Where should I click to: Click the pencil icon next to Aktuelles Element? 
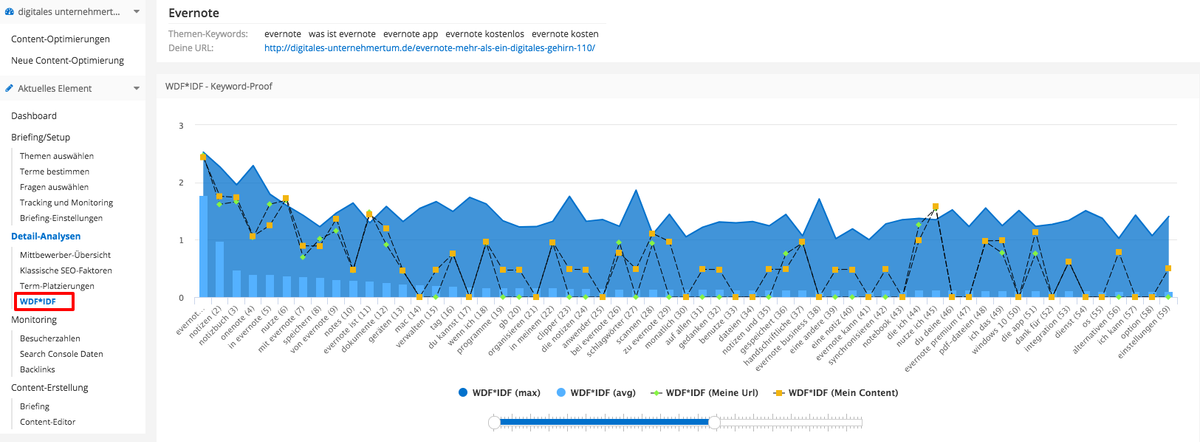click(10, 88)
